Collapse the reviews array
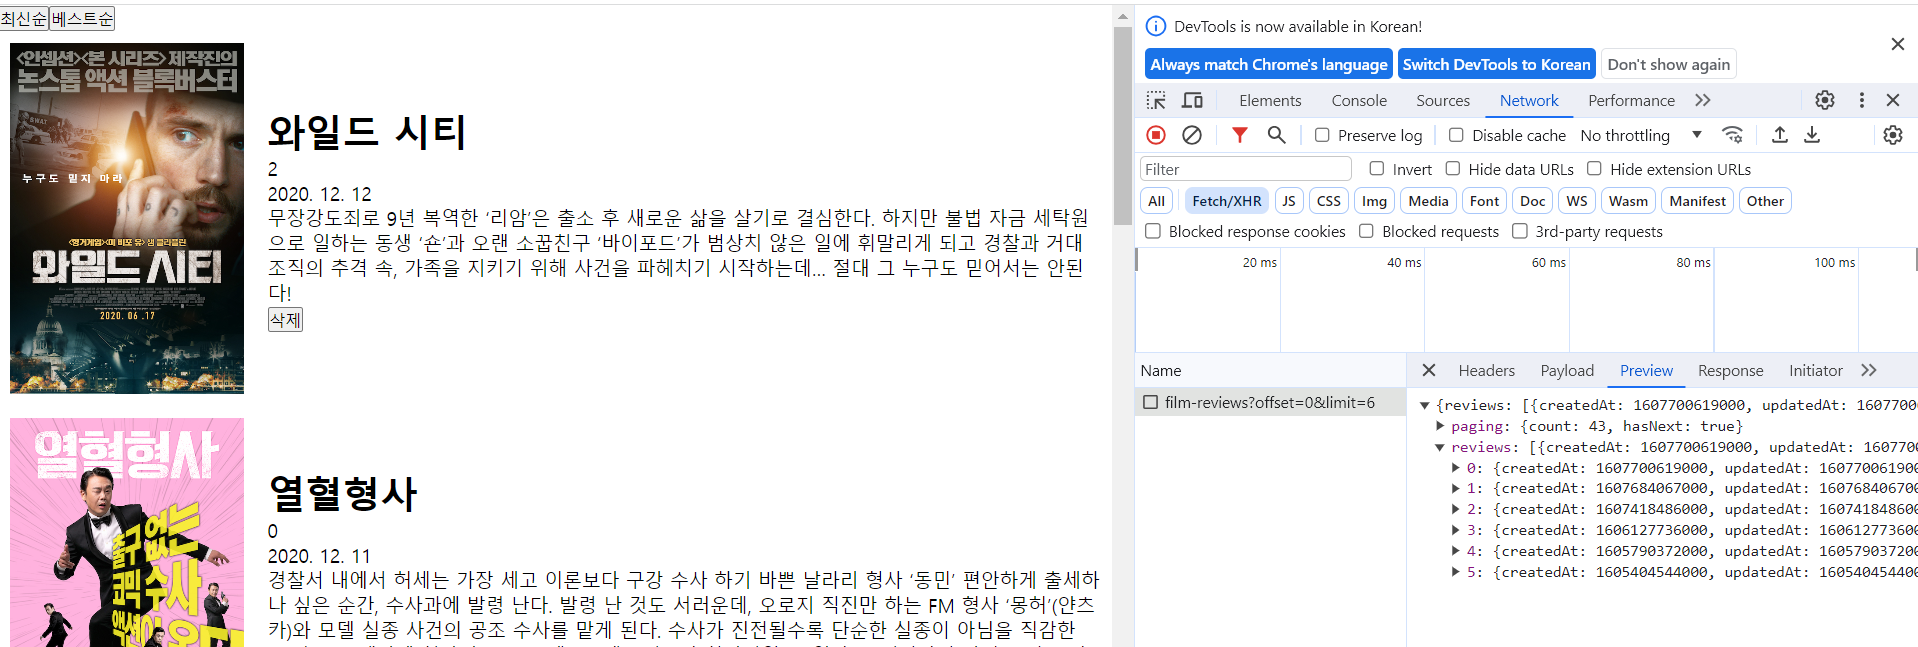The height and width of the screenshot is (647, 1918). coord(1440,447)
